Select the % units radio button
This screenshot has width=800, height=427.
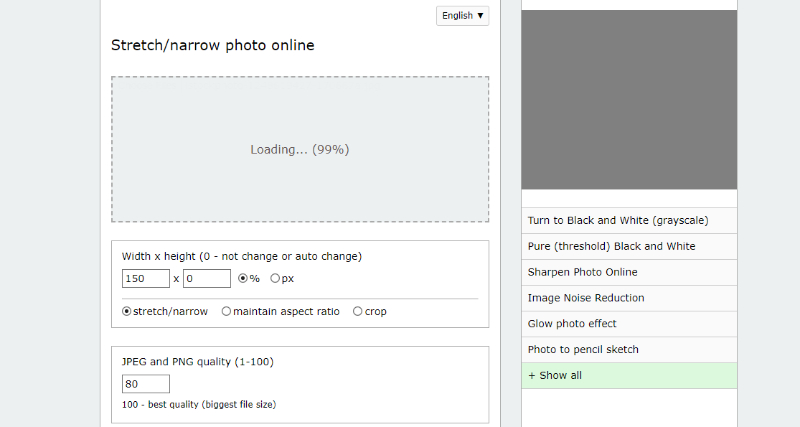243,278
